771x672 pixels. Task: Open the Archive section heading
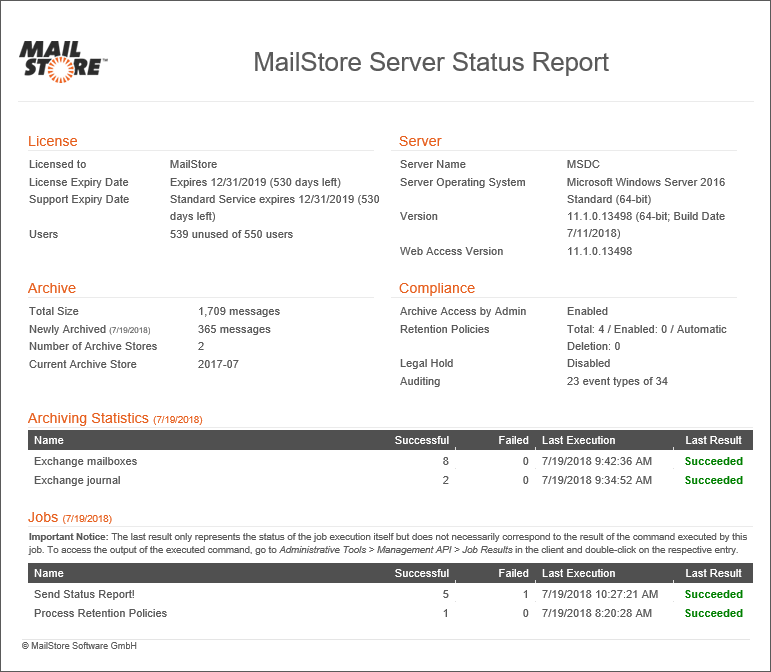(x=52, y=288)
